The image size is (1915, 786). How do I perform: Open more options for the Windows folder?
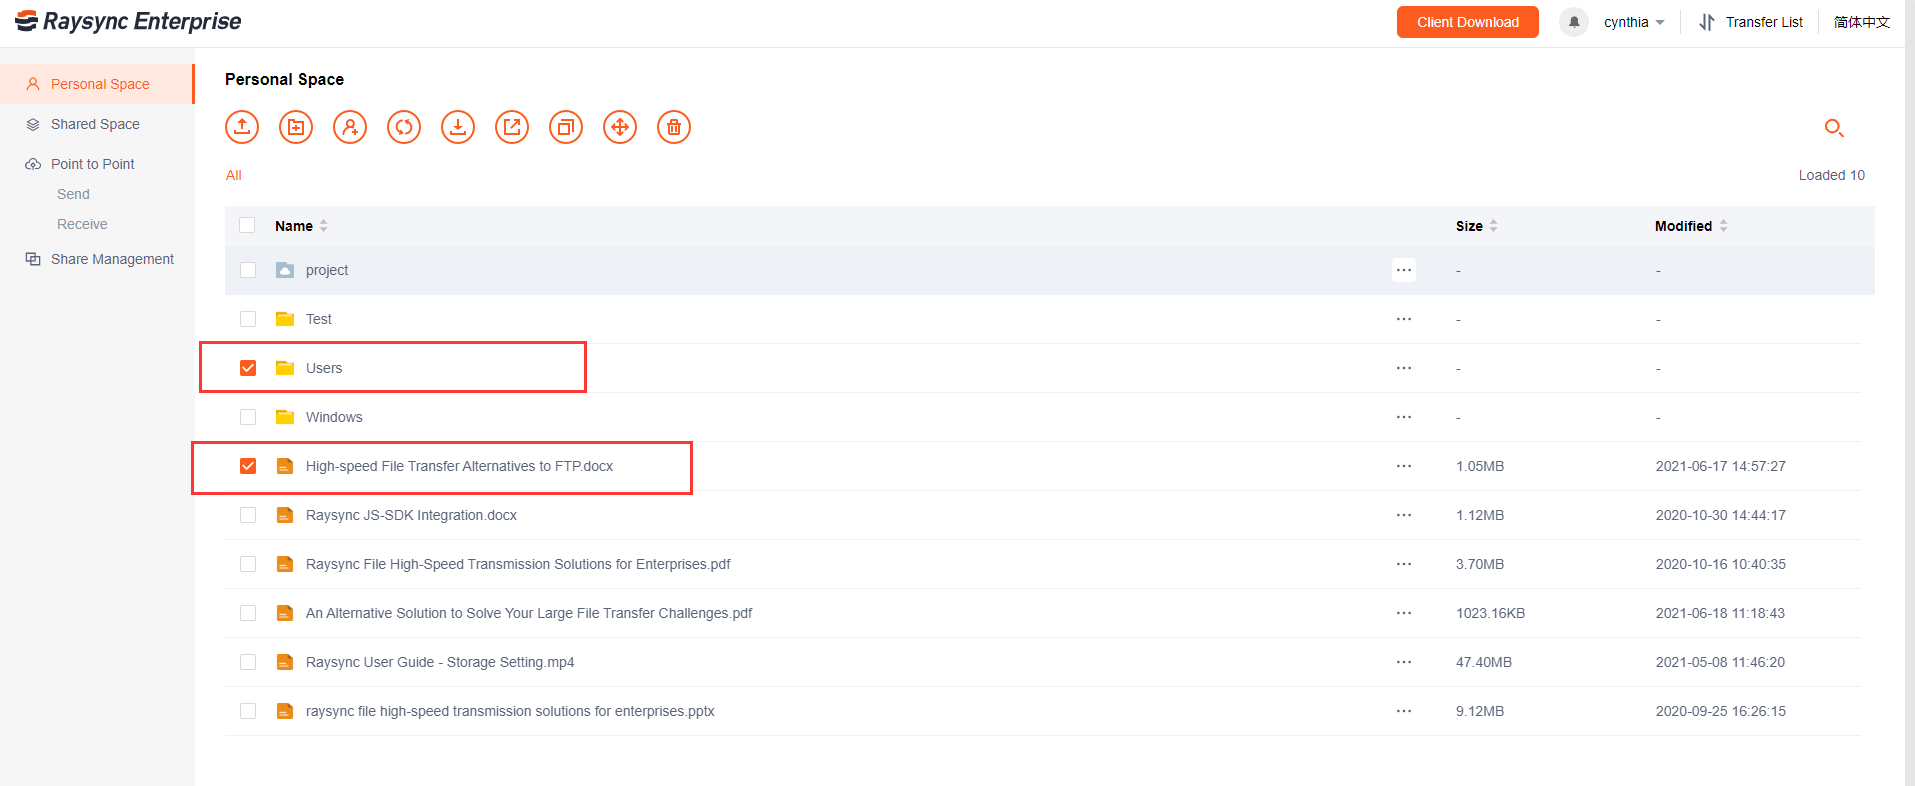1404,417
